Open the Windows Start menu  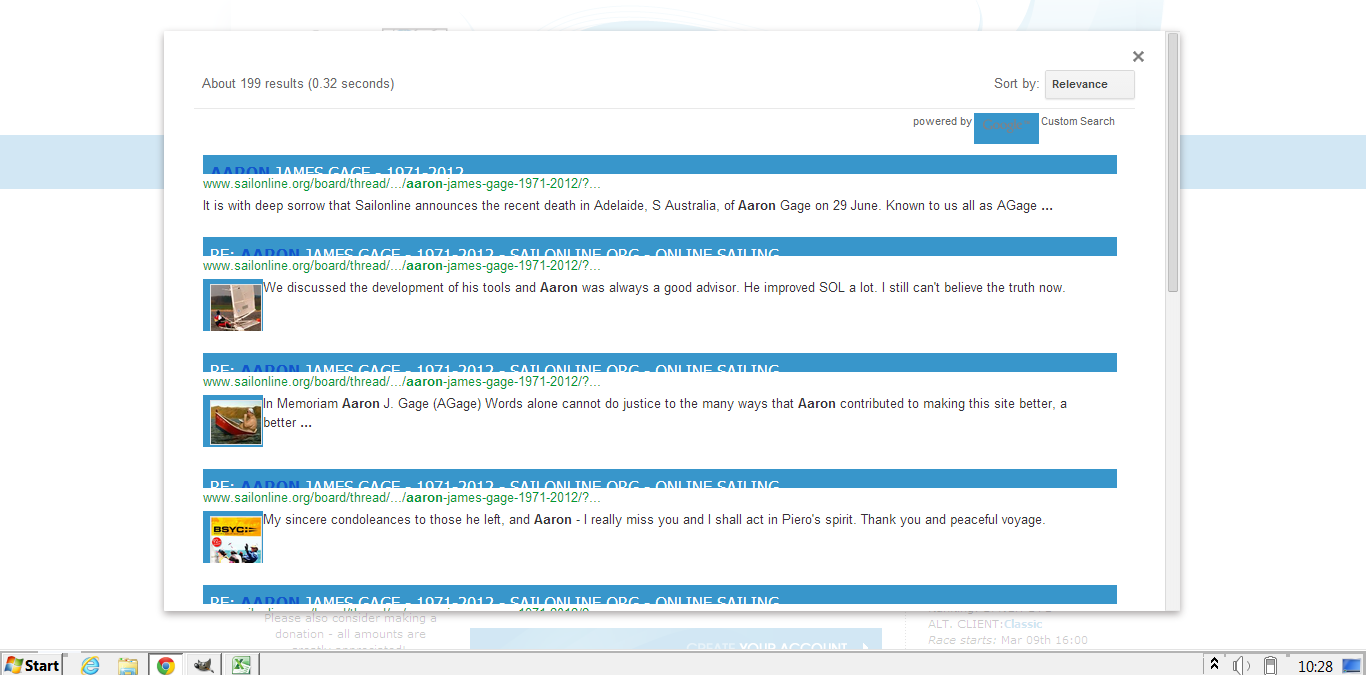pos(32,664)
